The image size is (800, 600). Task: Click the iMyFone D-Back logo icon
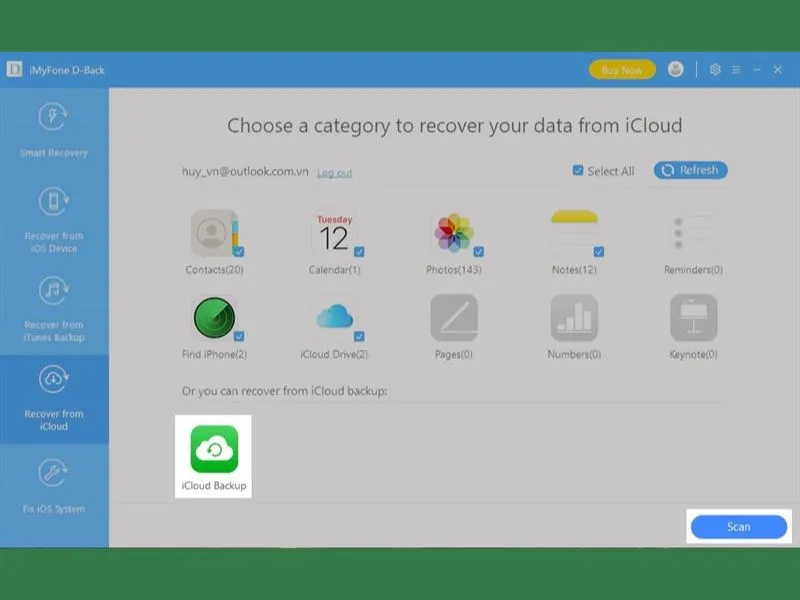[14, 69]
